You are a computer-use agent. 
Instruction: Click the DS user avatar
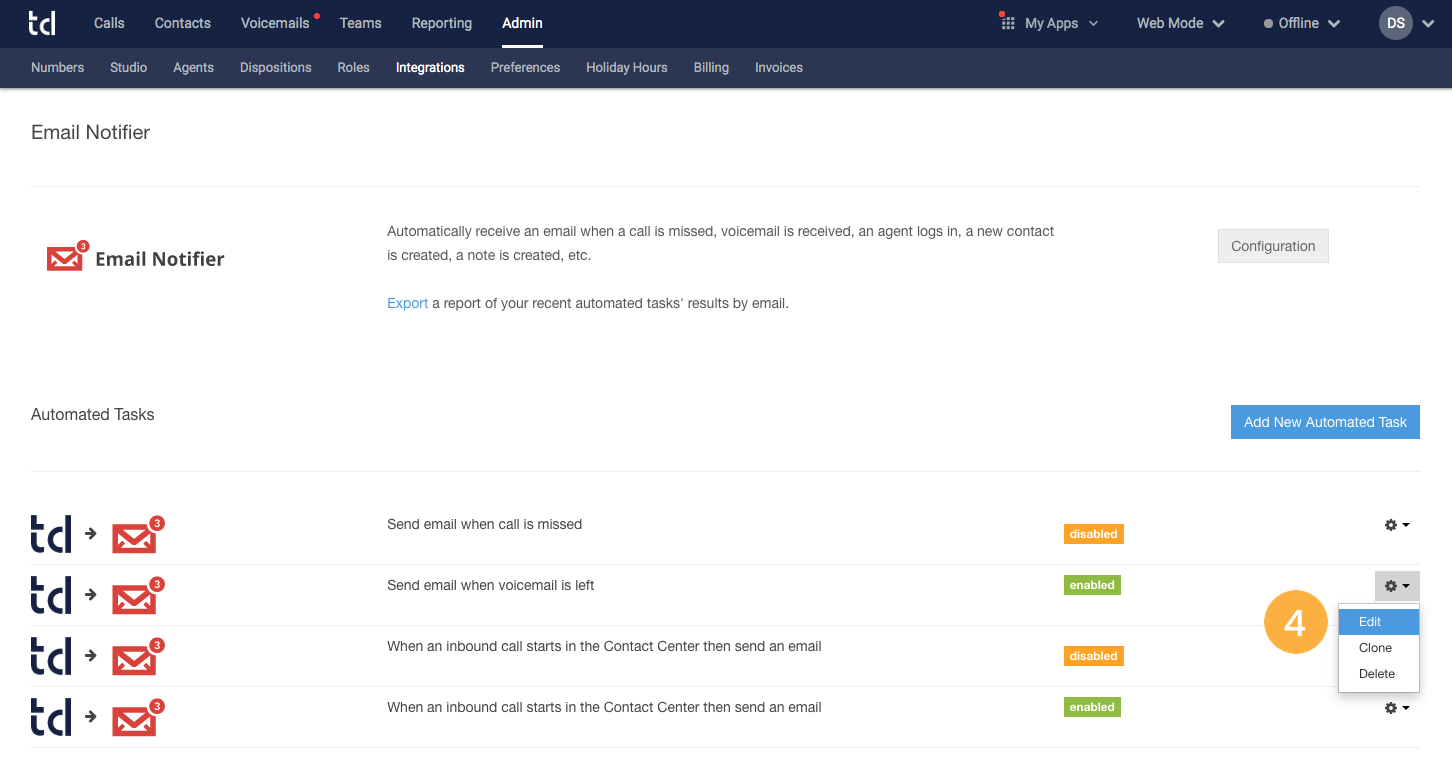pos(1395,23)
